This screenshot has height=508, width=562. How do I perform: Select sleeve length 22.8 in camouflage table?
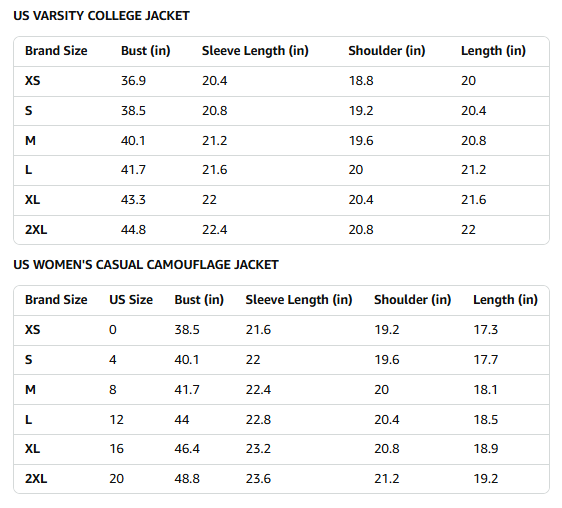point(258,419)
